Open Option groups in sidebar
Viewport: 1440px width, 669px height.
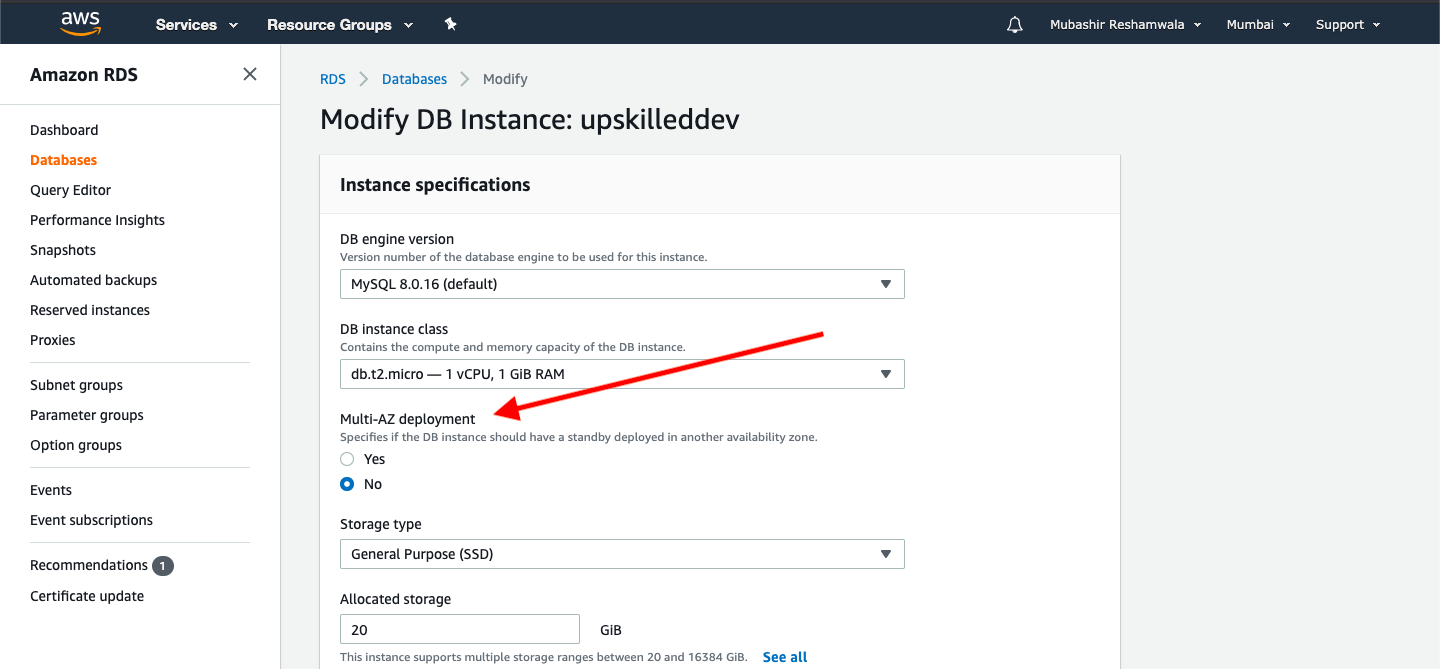pos(76,445)
